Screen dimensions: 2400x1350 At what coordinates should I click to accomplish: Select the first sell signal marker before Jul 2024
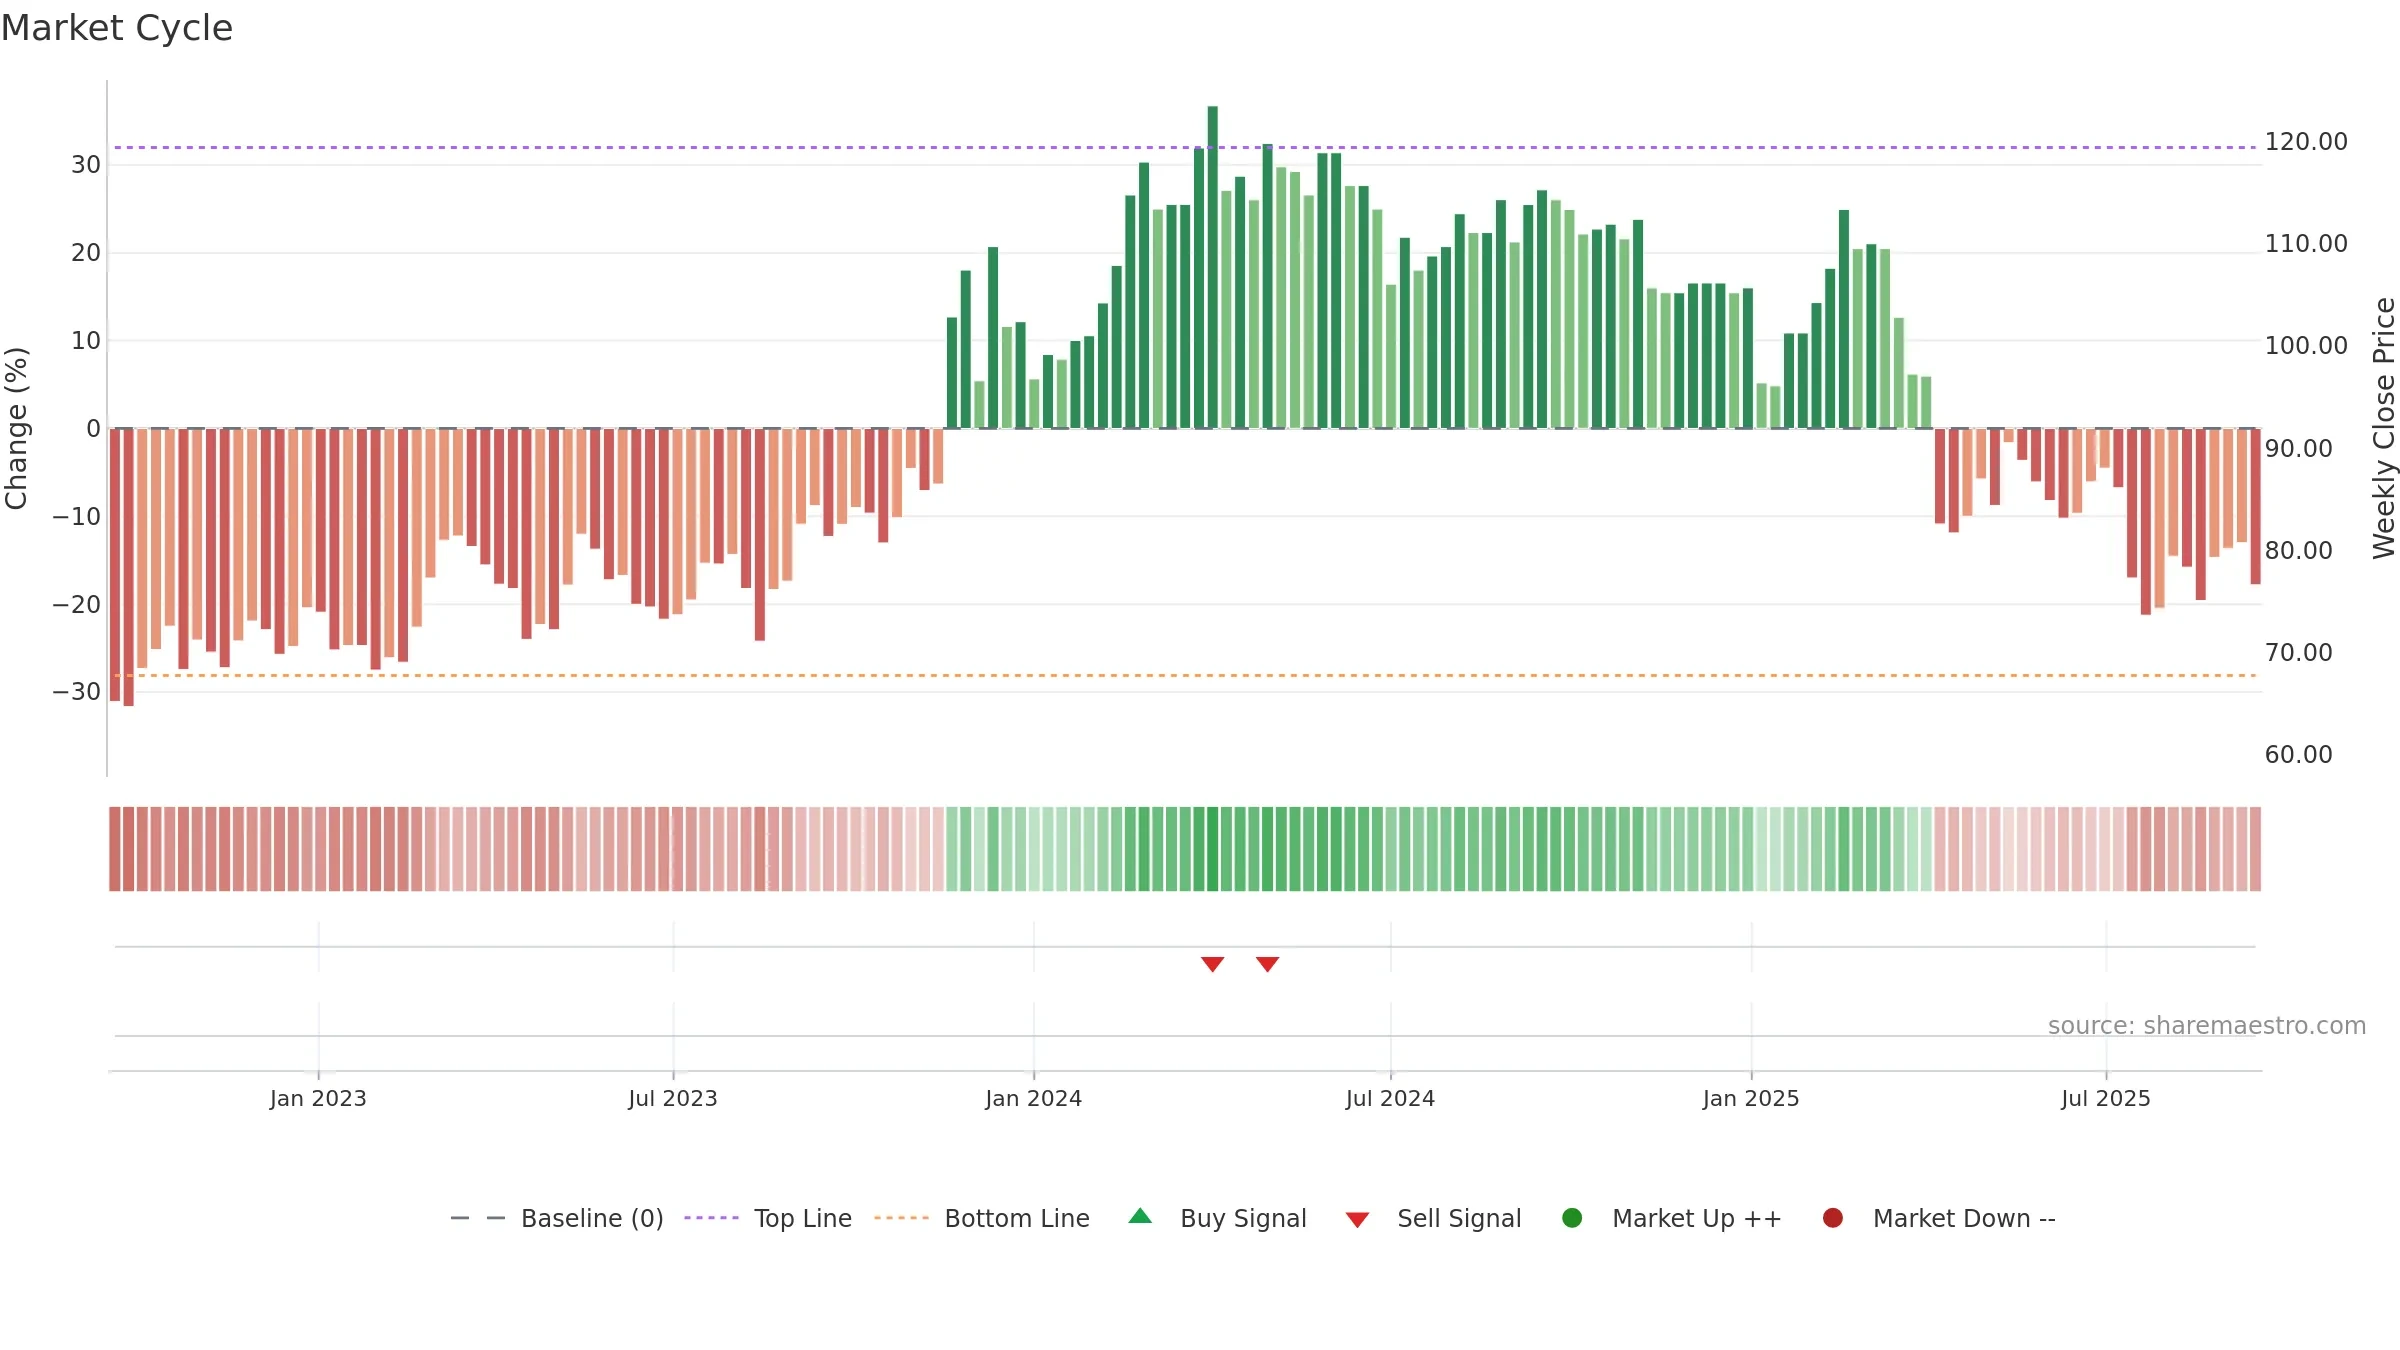[1213, 964]
